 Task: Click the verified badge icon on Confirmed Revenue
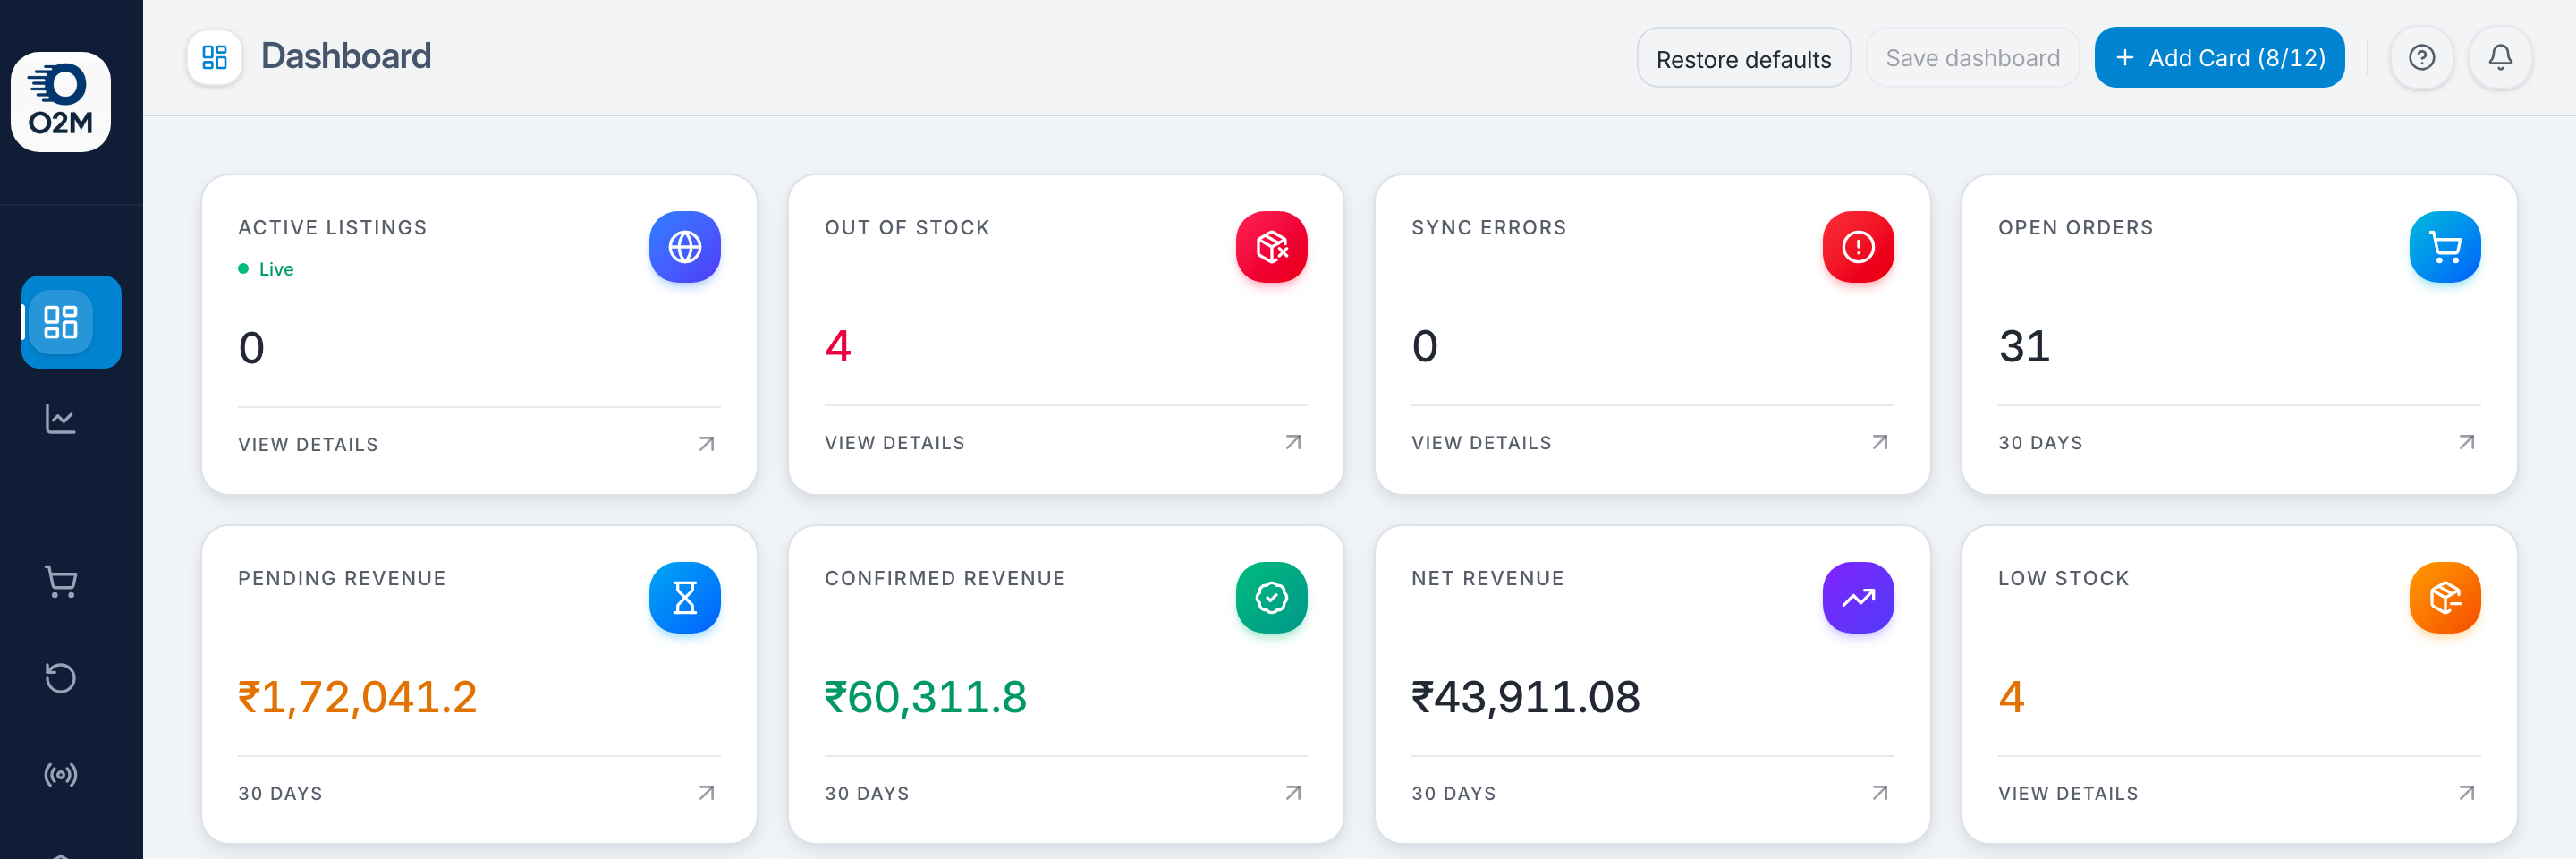tap(1271, 598)
